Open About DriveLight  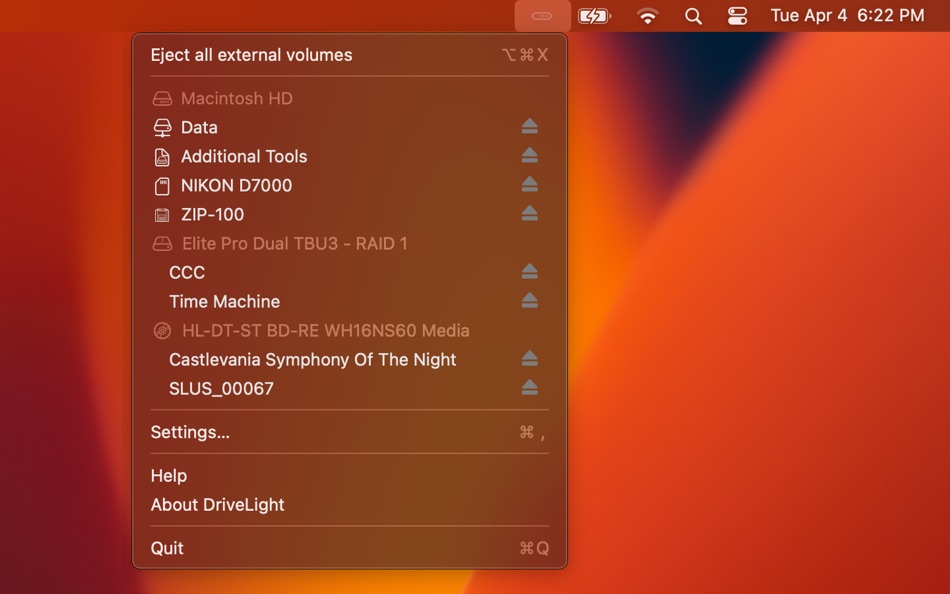click(x=350, y=505)
